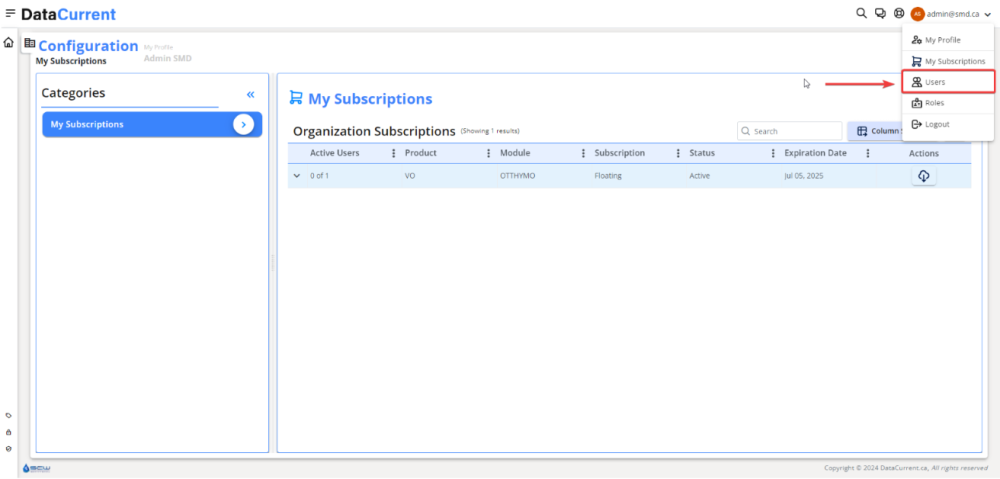This screenshot has width=1000, height=479.
Task: Click the Subscription column header
Action: tap(620, 153)
